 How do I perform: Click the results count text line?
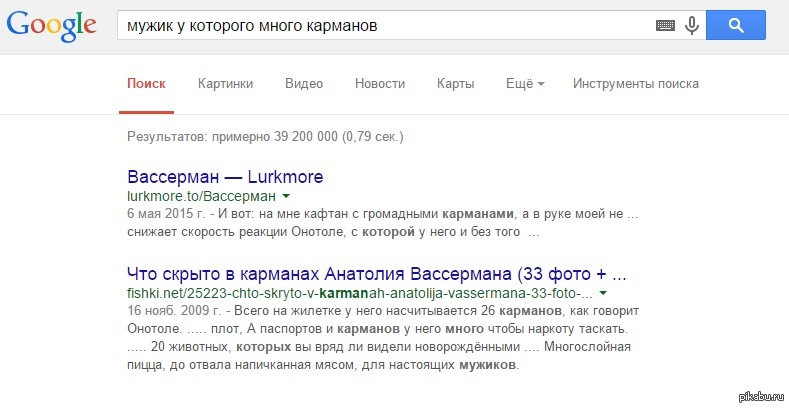(265, 136)
